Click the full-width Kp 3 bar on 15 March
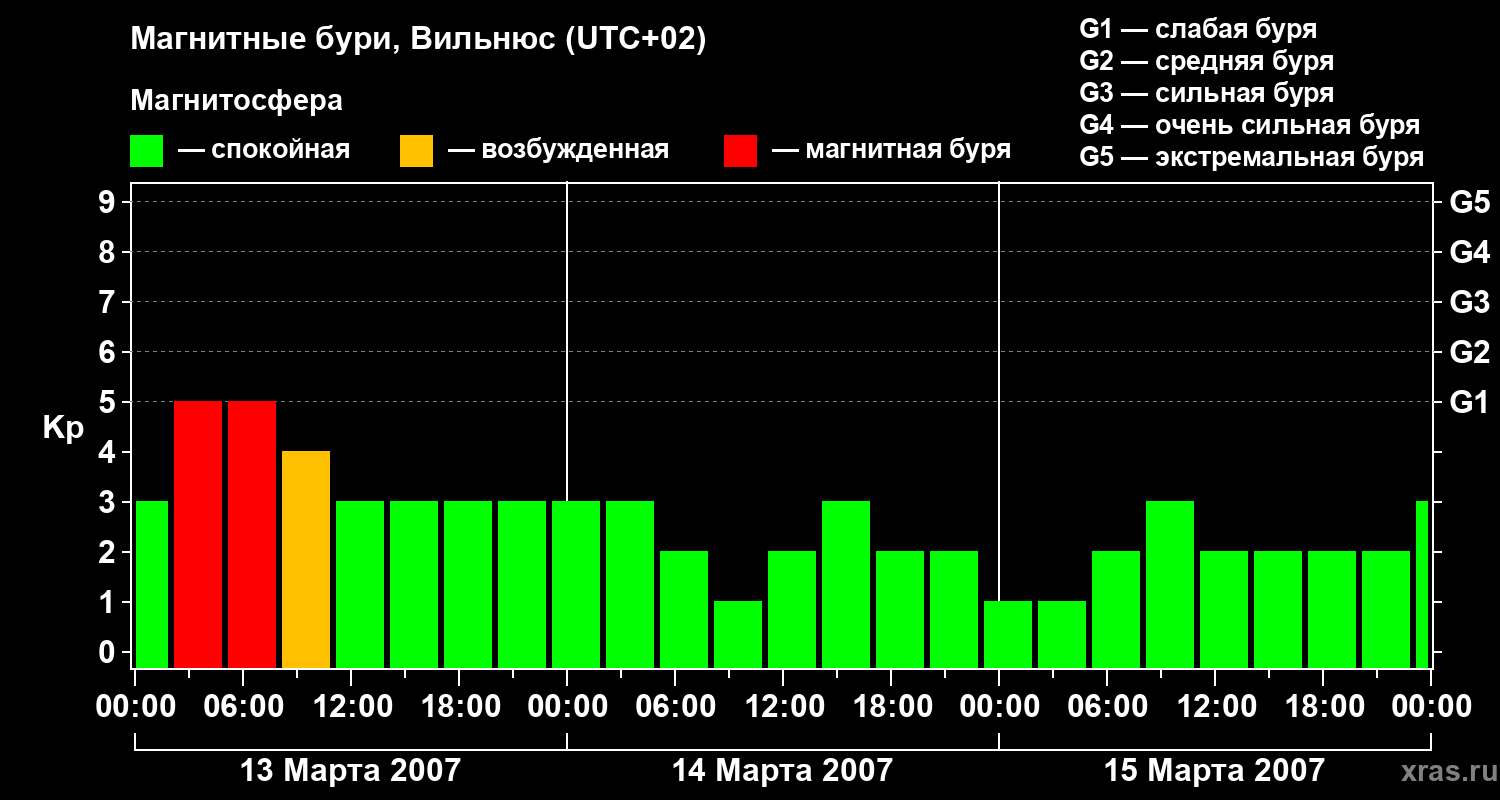 pyautogui.click(x=1170, y=584)
